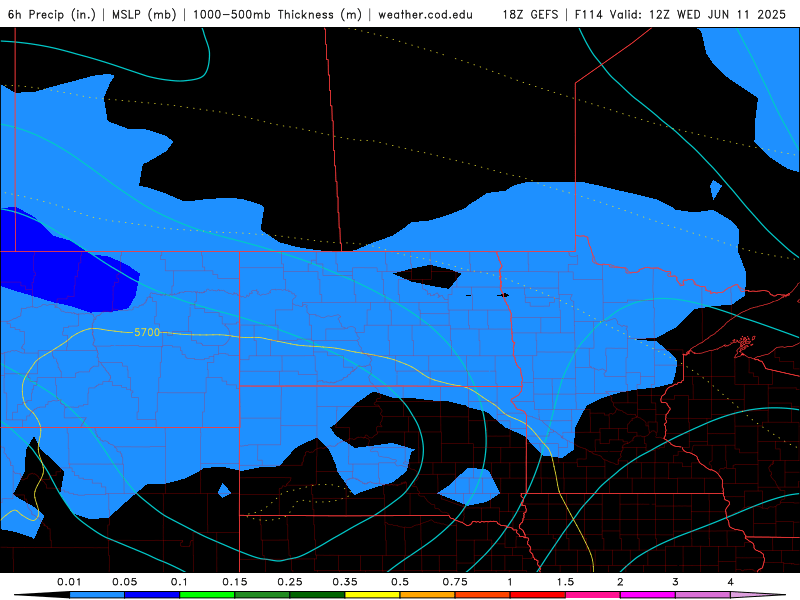Click the '1000-500mb Thickness (m)' header text
Screen dimensions: 800x600
coord(277,14)
